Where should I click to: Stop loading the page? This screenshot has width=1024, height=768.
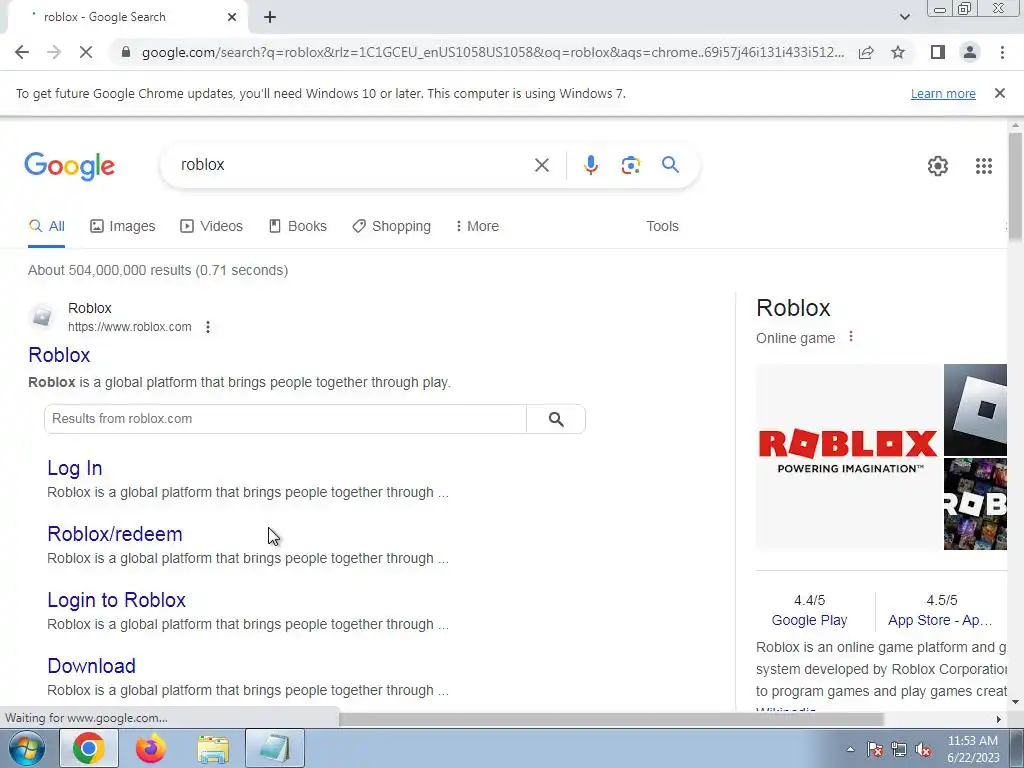(x=86, y=52)
